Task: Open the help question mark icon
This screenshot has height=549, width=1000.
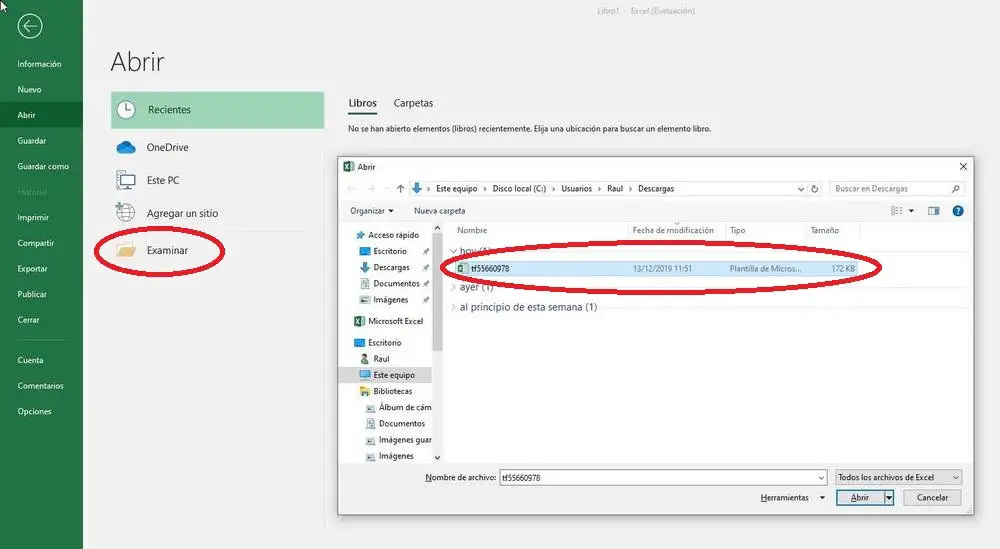Action: pos(958,211)
